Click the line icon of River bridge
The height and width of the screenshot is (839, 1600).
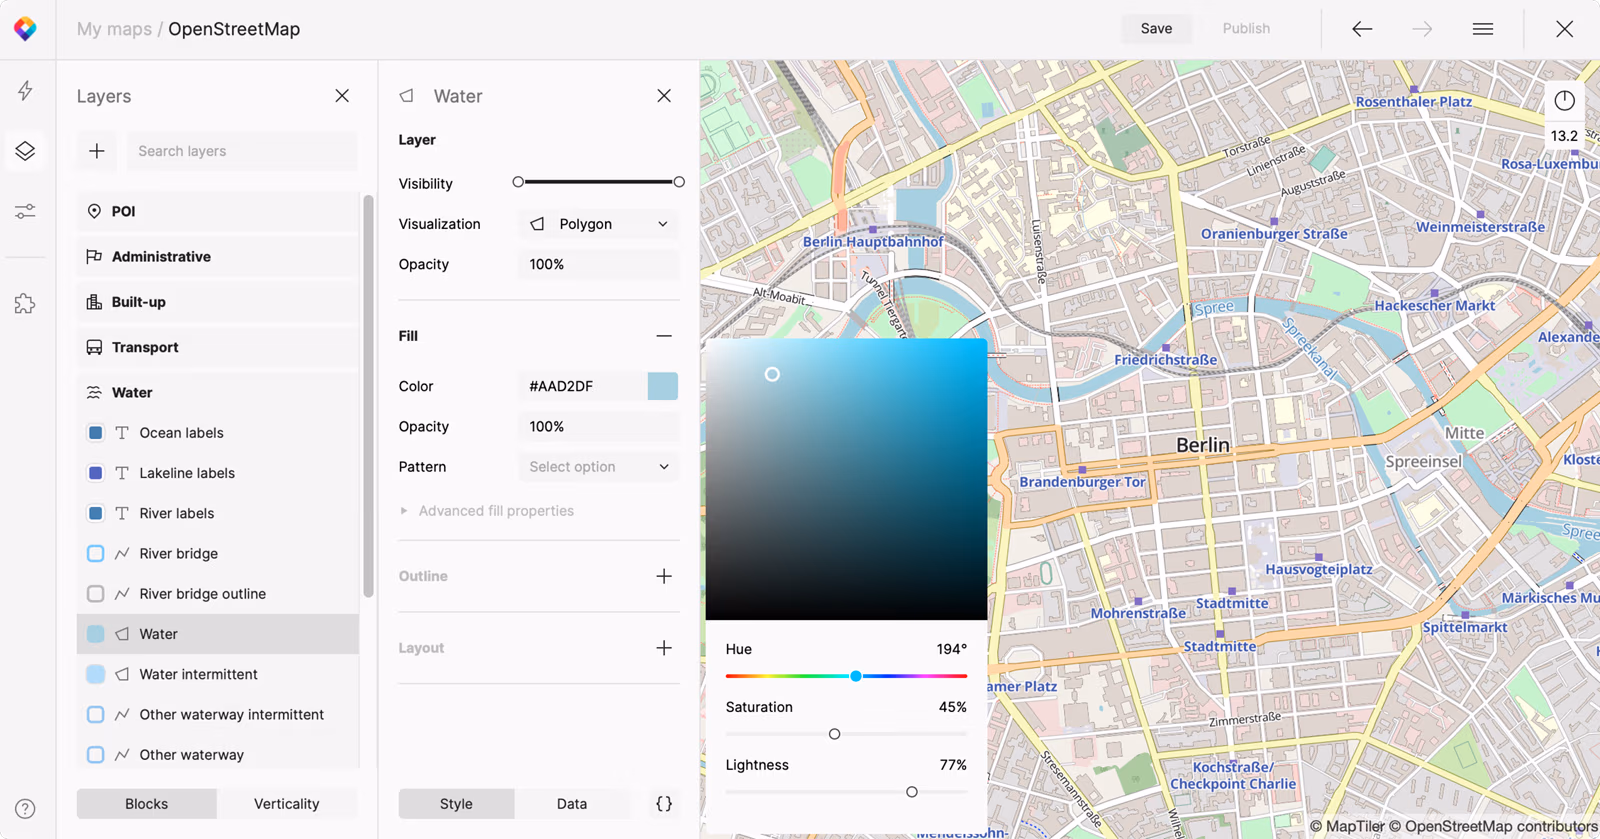[122, 553]
